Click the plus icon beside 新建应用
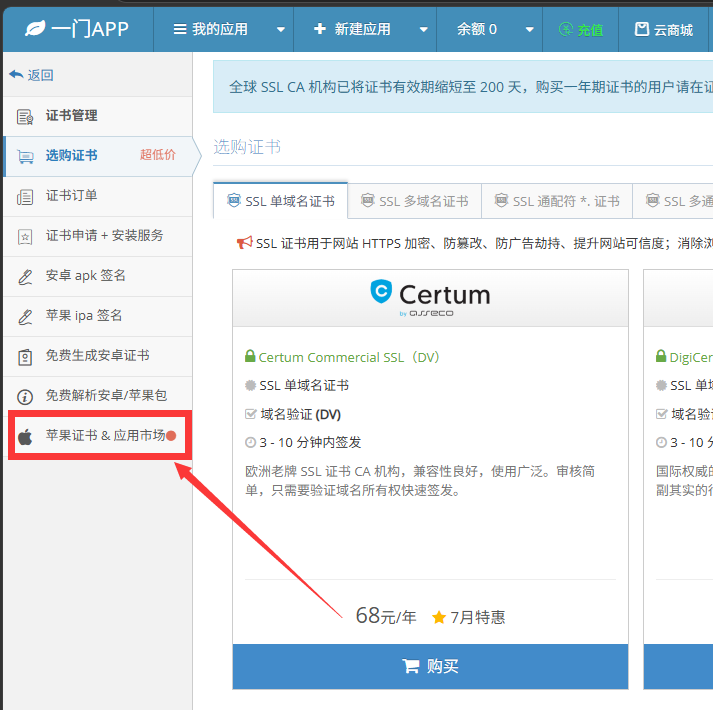713x710 pixels. [x=320, y=29]
